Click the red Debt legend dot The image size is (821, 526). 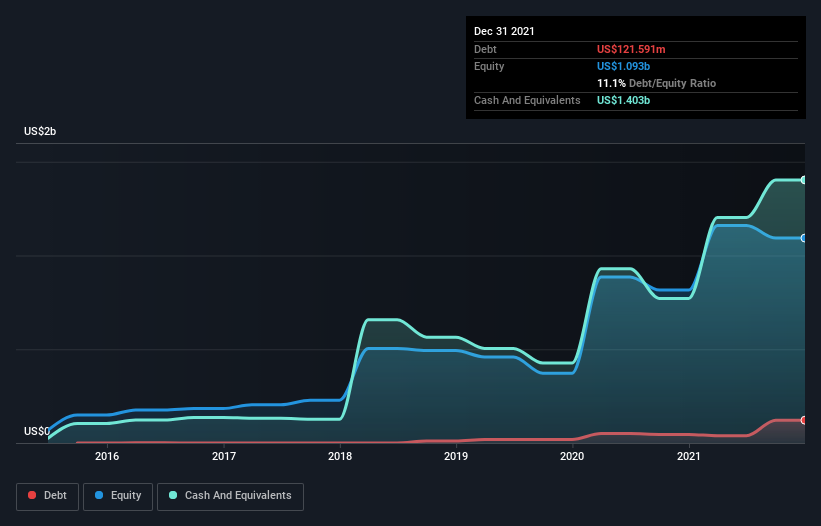[x=32, y=495]
